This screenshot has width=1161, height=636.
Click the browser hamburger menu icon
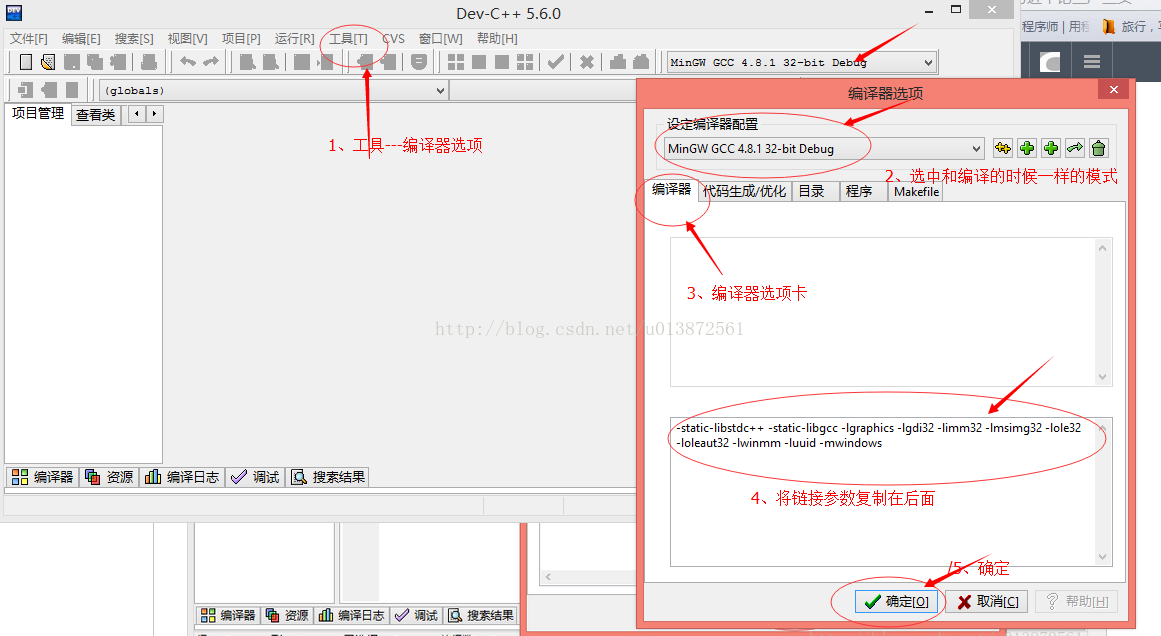point(1091,61)
